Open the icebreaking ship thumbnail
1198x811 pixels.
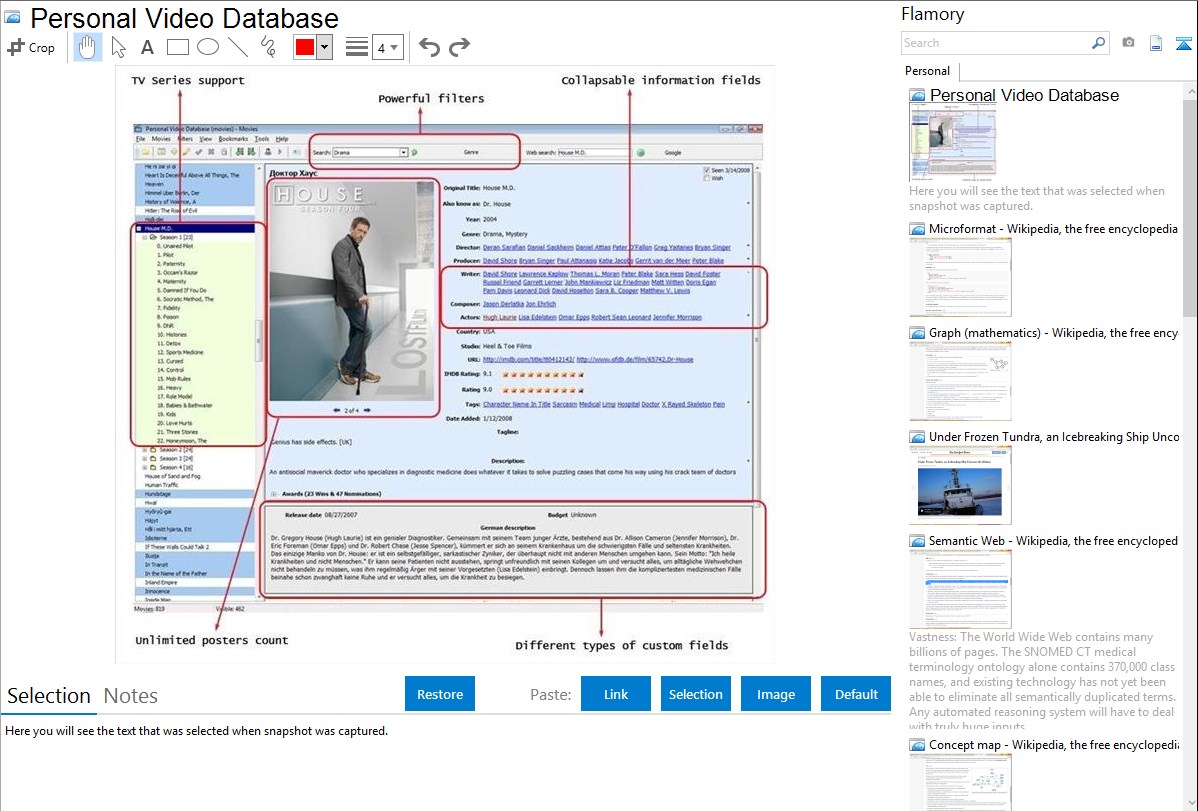960,485
